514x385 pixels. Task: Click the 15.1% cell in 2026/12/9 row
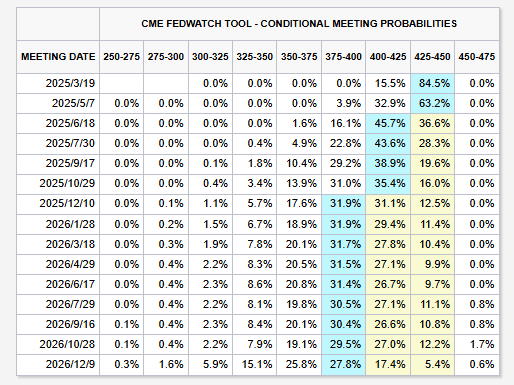coord(255,364)
